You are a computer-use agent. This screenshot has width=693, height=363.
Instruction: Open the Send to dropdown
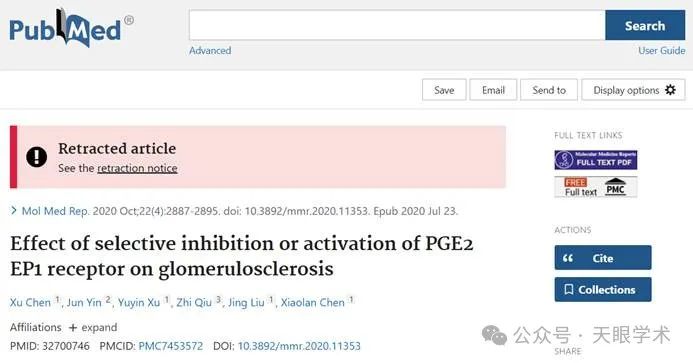pos(549,90)
